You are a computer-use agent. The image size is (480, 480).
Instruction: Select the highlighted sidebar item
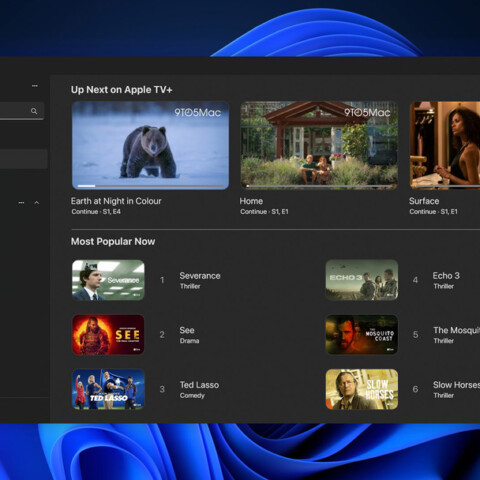23,159
